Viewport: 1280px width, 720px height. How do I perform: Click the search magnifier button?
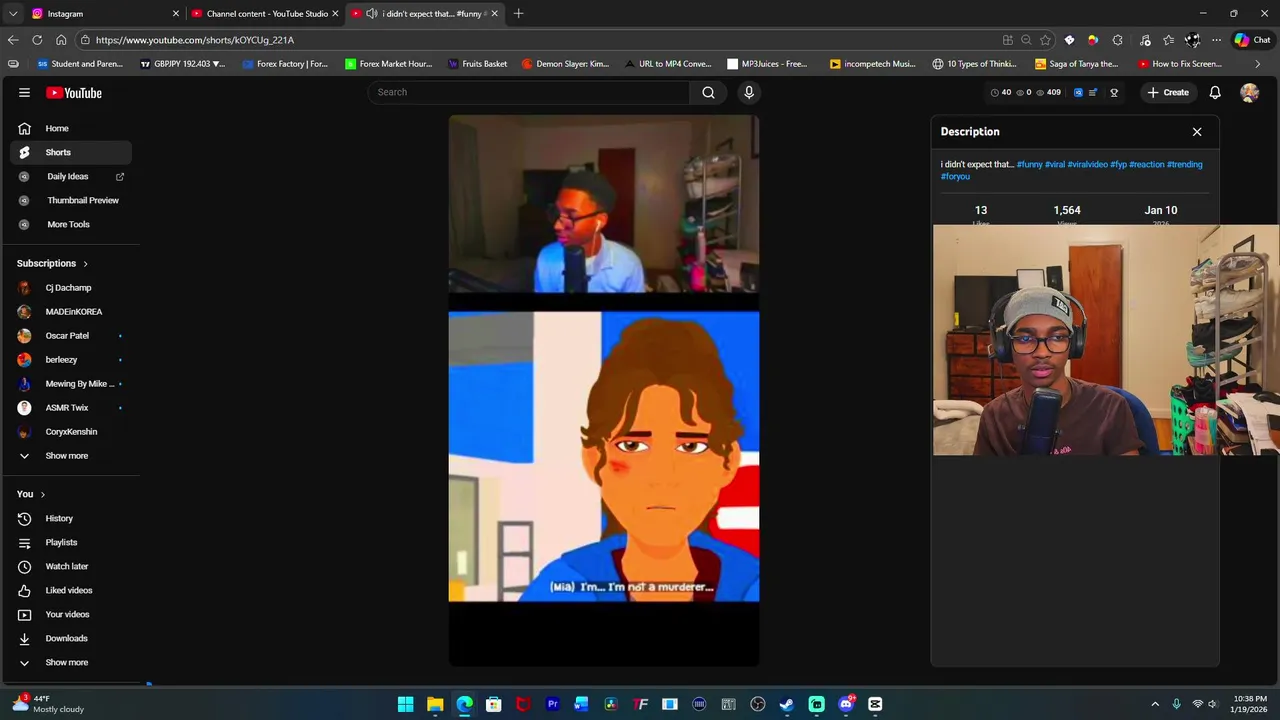[708, 92]
